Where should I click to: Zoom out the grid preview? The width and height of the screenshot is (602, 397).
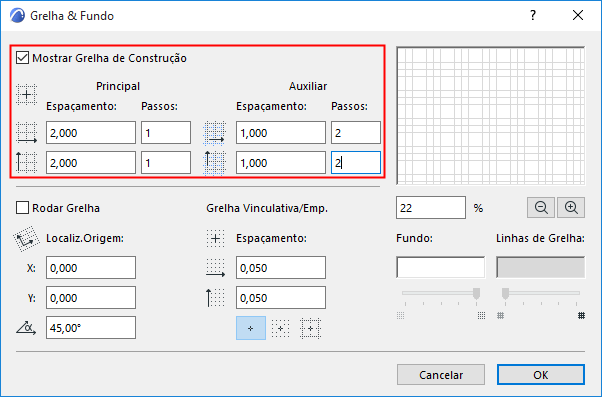pyautogui.click(x=541, y=208)
